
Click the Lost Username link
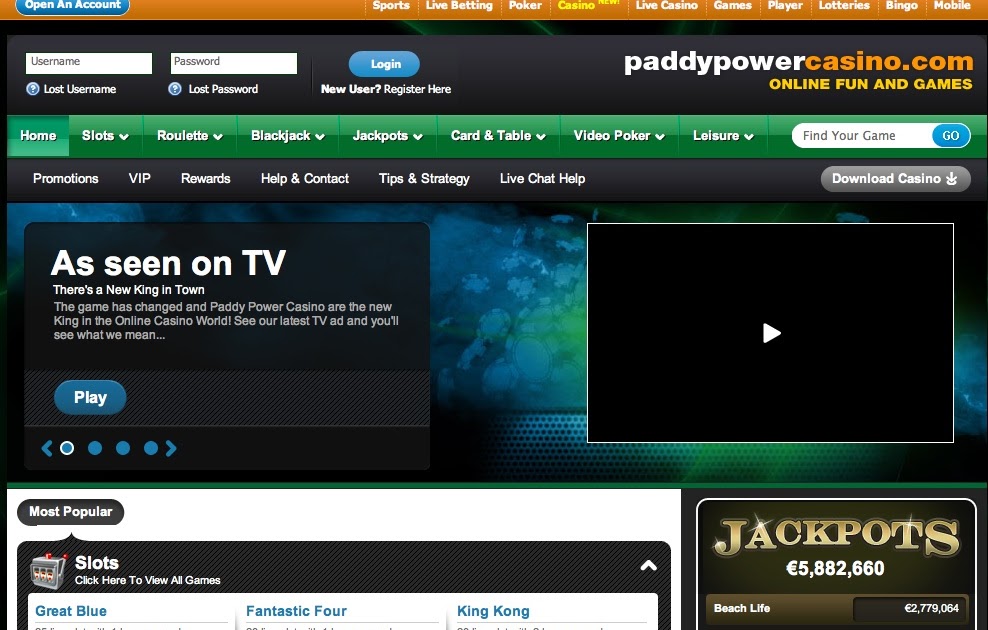point(80,89)
